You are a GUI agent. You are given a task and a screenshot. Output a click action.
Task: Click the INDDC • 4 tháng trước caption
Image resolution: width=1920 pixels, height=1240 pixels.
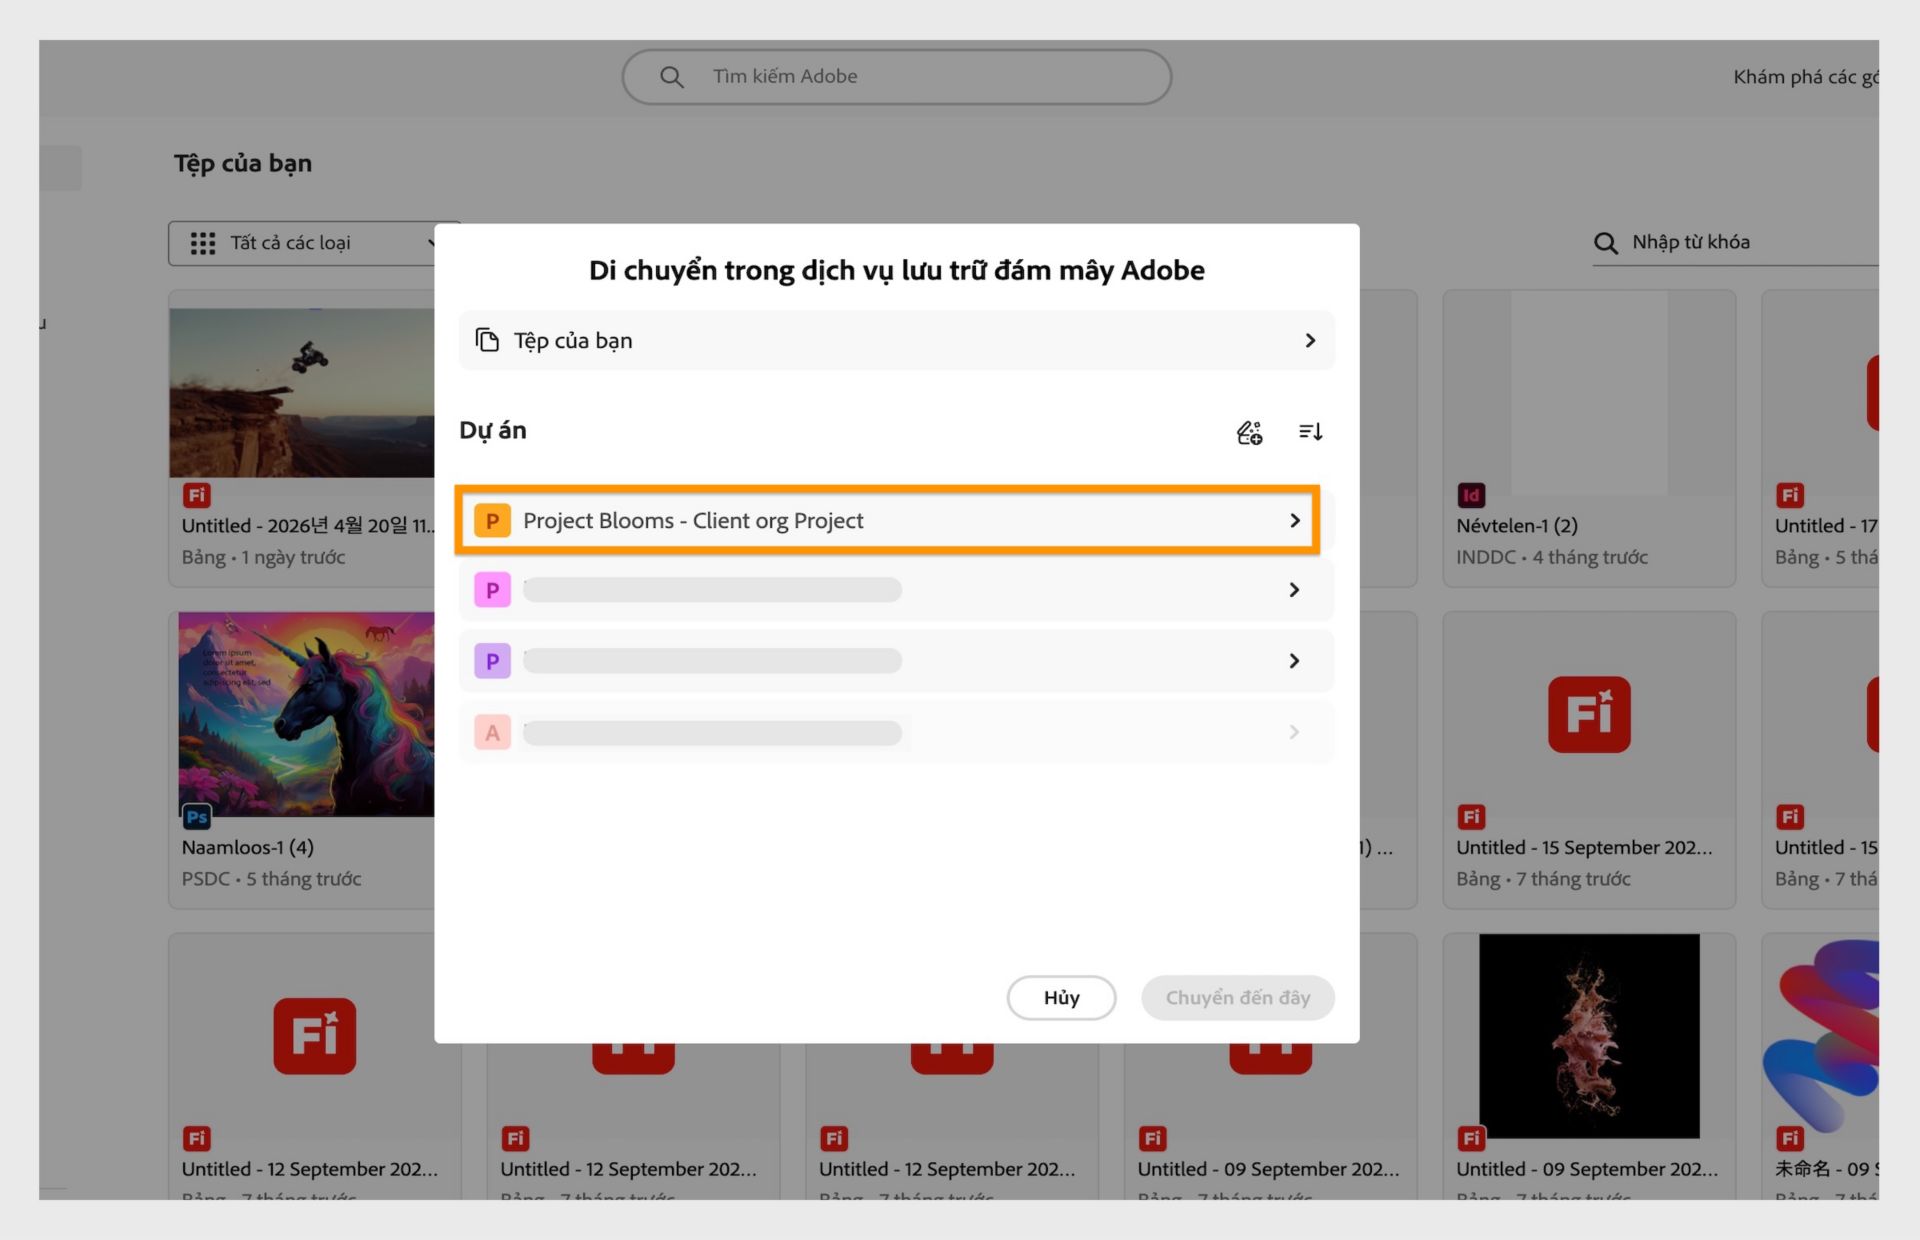[1552, 558]
